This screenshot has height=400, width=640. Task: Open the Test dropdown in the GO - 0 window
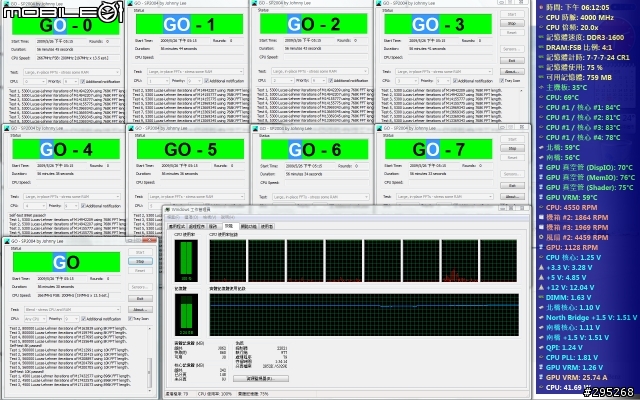click(71, 72)
